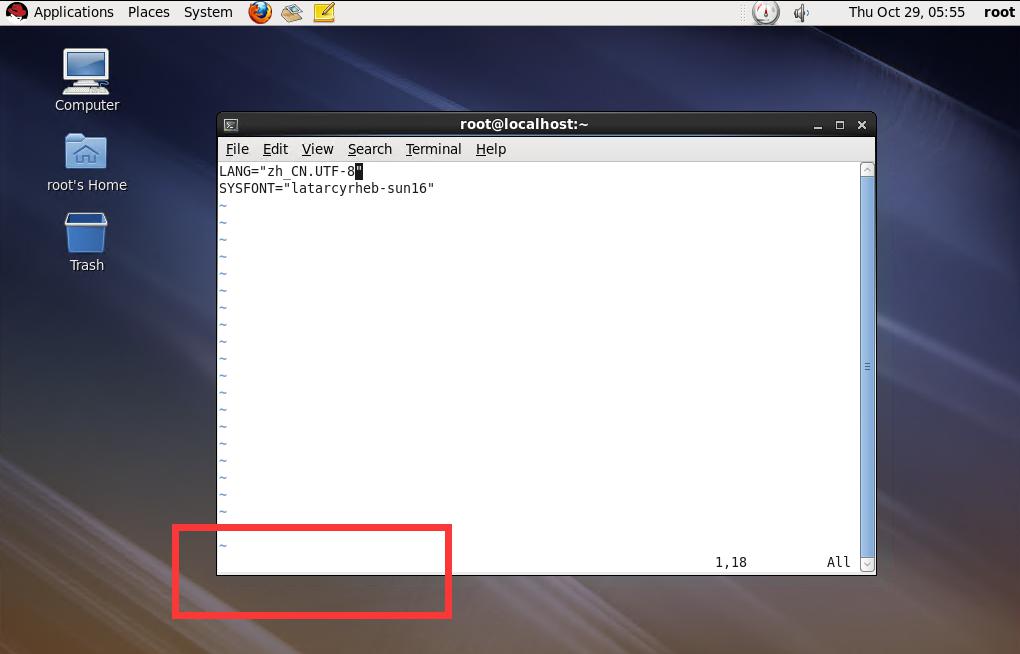This screenshot has height=654, width=1020.
Task: Click the All status text in vim
Action: [839, 562]
